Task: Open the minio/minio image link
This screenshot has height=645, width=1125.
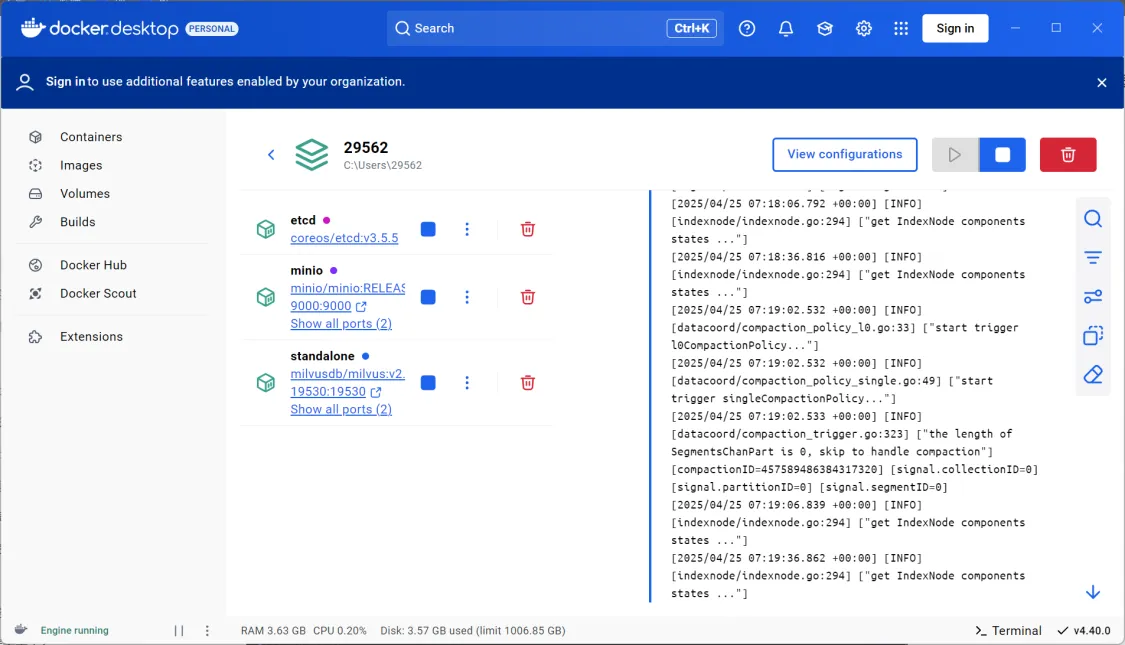Action: (347, 288)
